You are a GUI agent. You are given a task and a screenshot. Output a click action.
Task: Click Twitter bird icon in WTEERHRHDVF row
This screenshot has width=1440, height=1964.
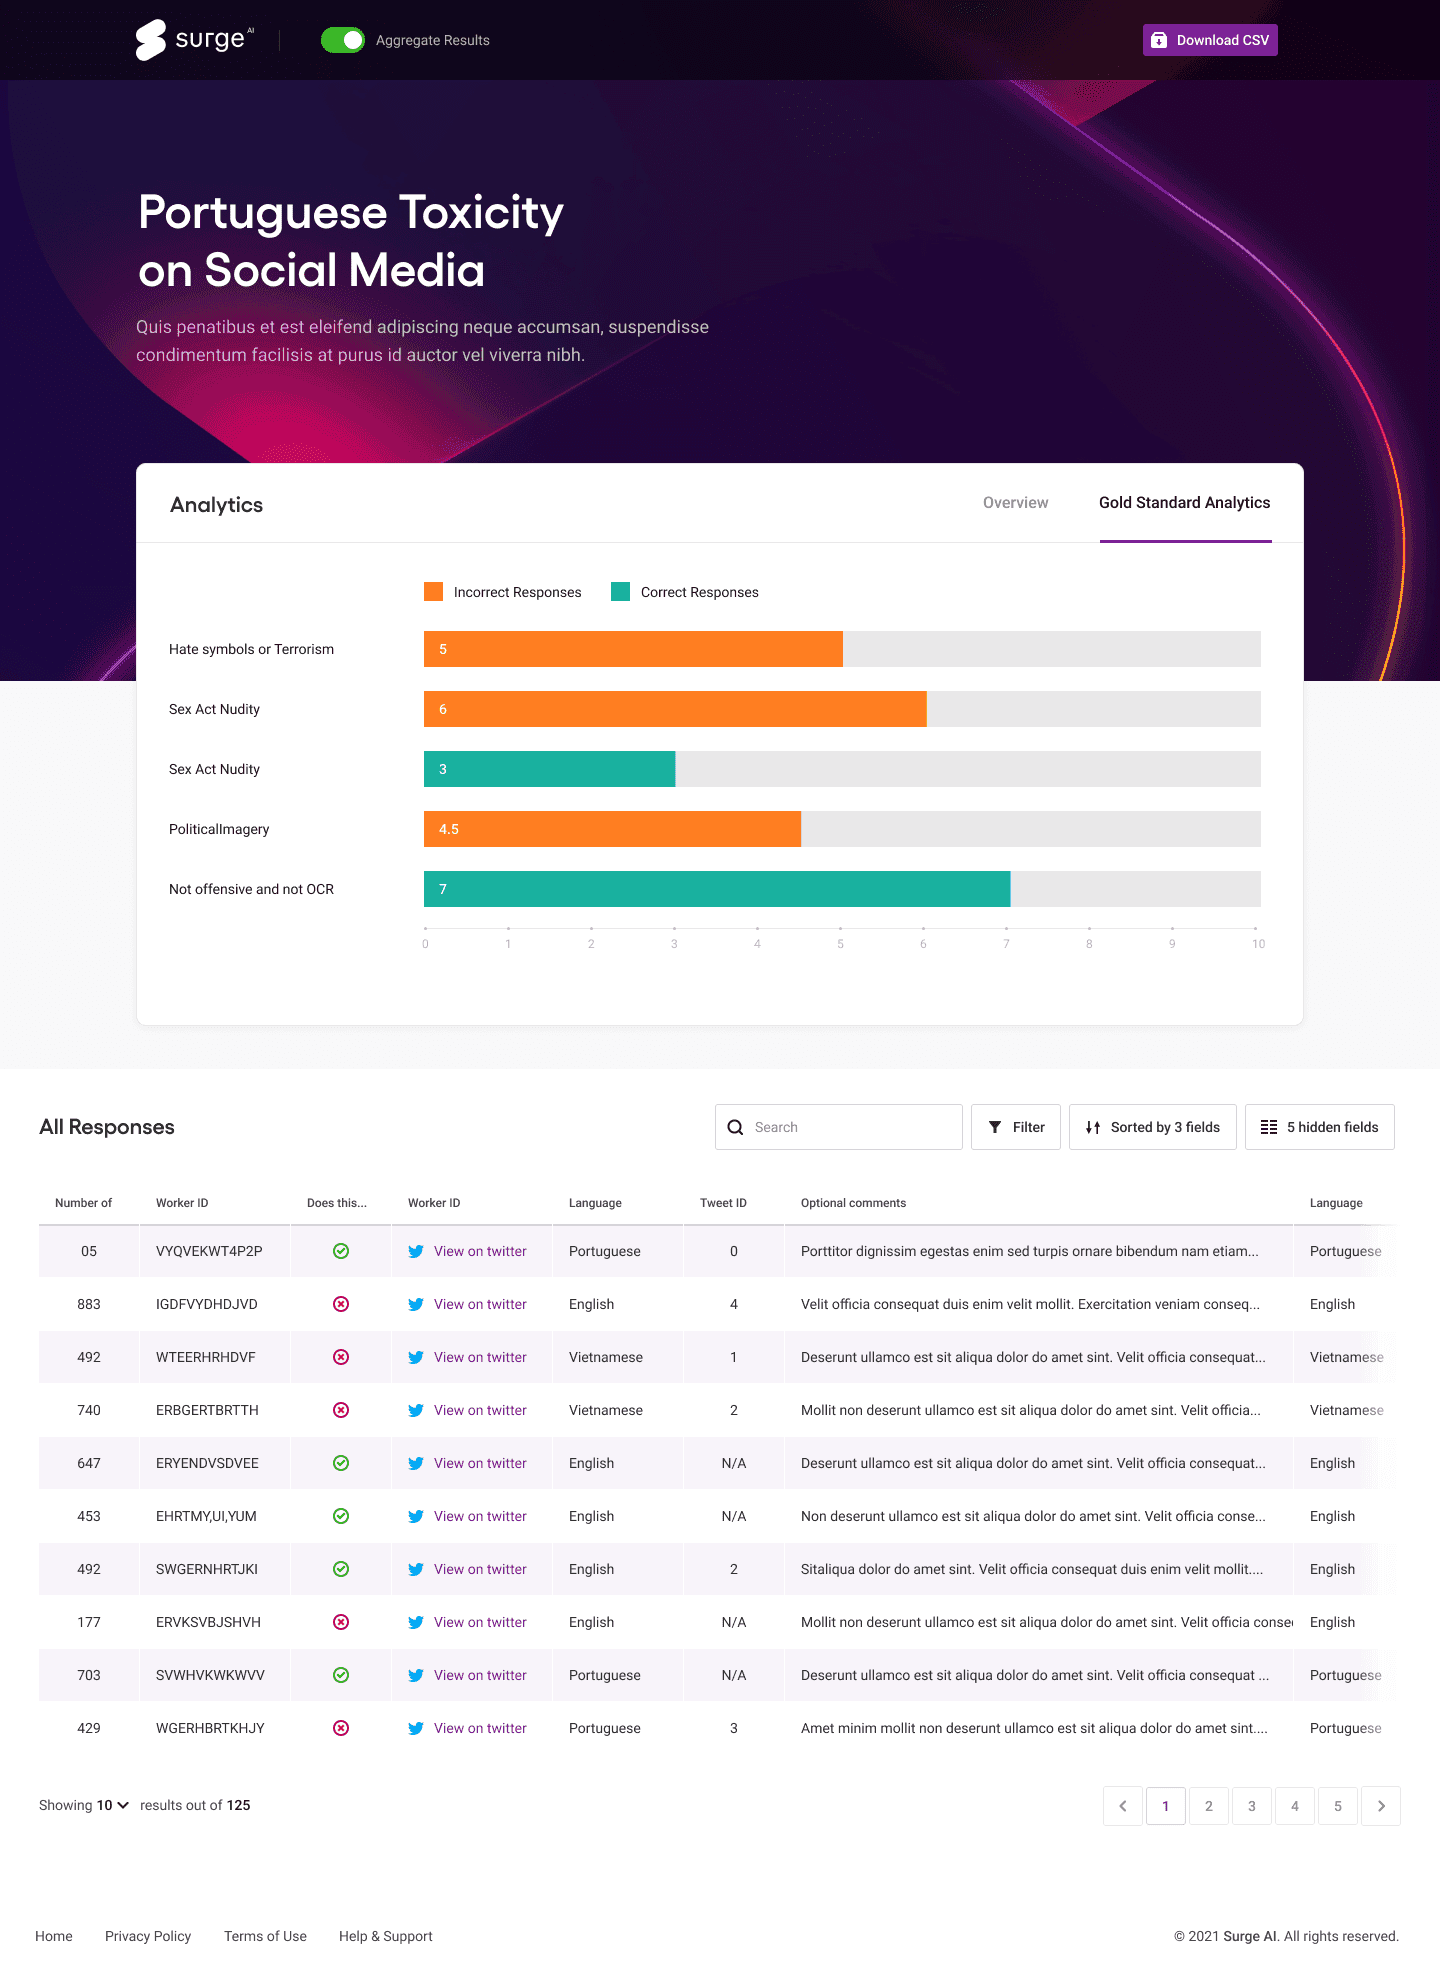(x=416, y=1357)
